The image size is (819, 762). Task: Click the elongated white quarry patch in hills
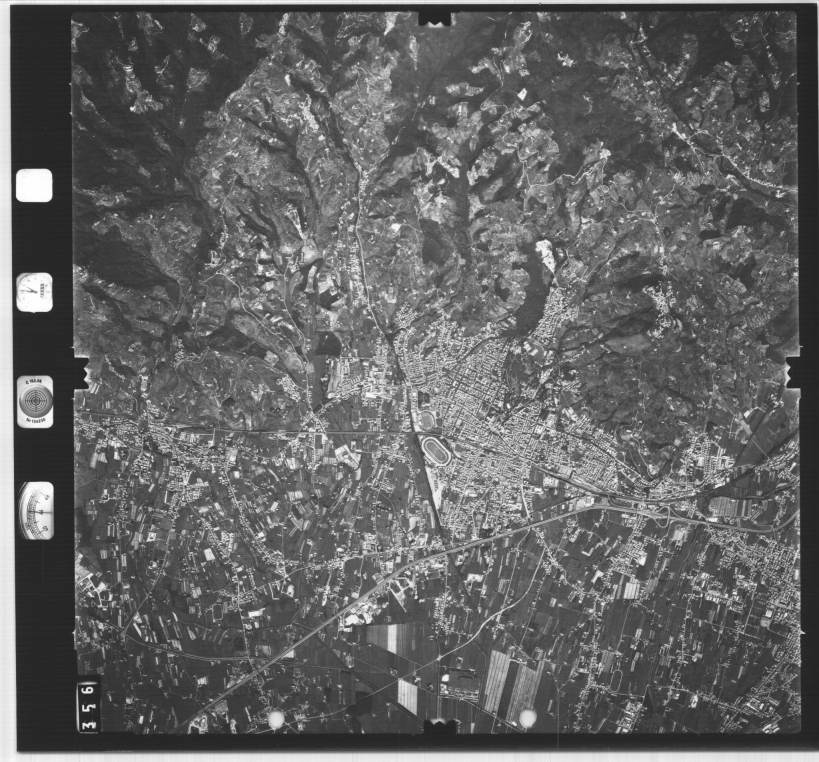(546, 257)
